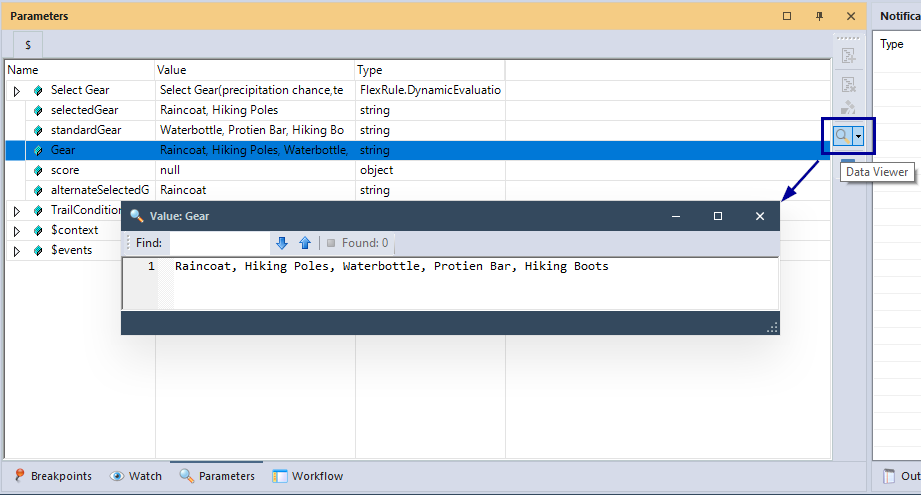Click the score parameter icon
The width and height of the screenshot is (921, 495).
tap(38, 170)
